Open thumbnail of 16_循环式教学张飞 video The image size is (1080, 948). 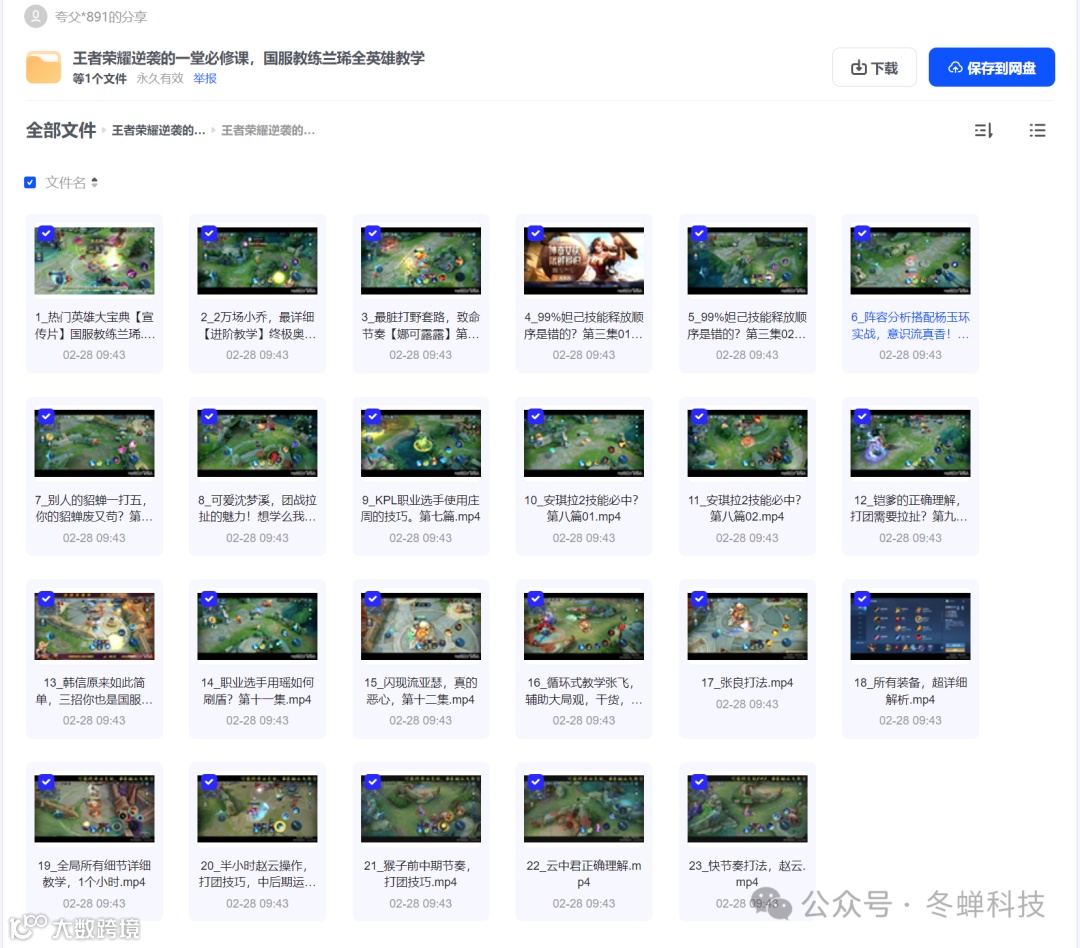click(584, 626)
